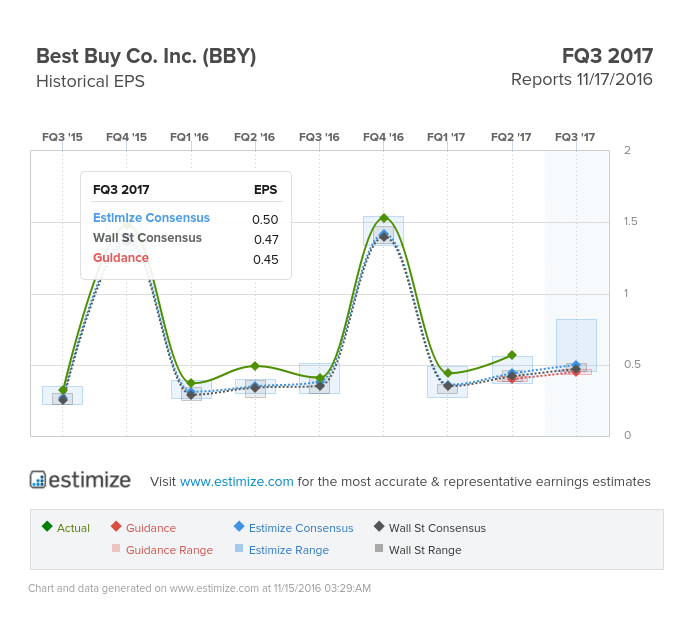Click the FQ3 '17 blue Estimize consensus point
This screenshot has height=620, width=685.
576,364
